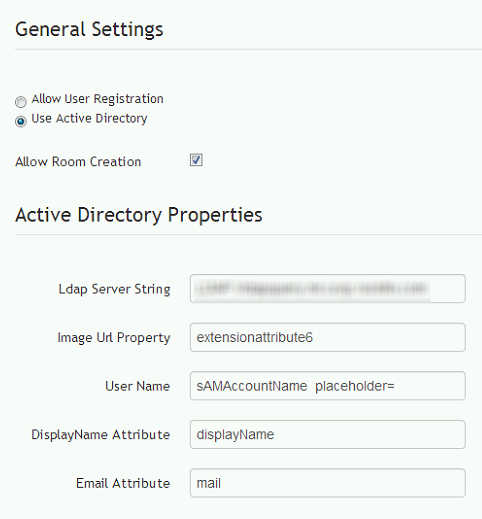Focus the Email Attribute field containing mail
This screenshot has width=482, height=519.
[x=328, y=483]
